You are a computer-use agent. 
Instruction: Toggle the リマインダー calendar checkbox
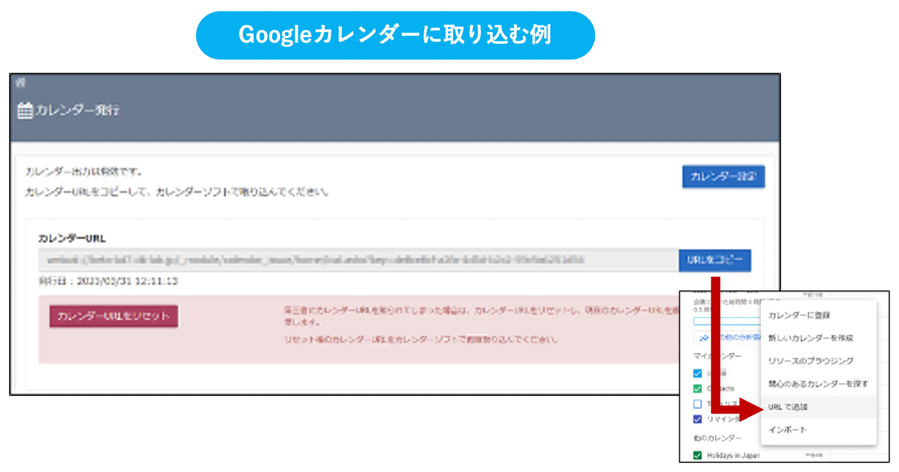(x=697, y=419)
